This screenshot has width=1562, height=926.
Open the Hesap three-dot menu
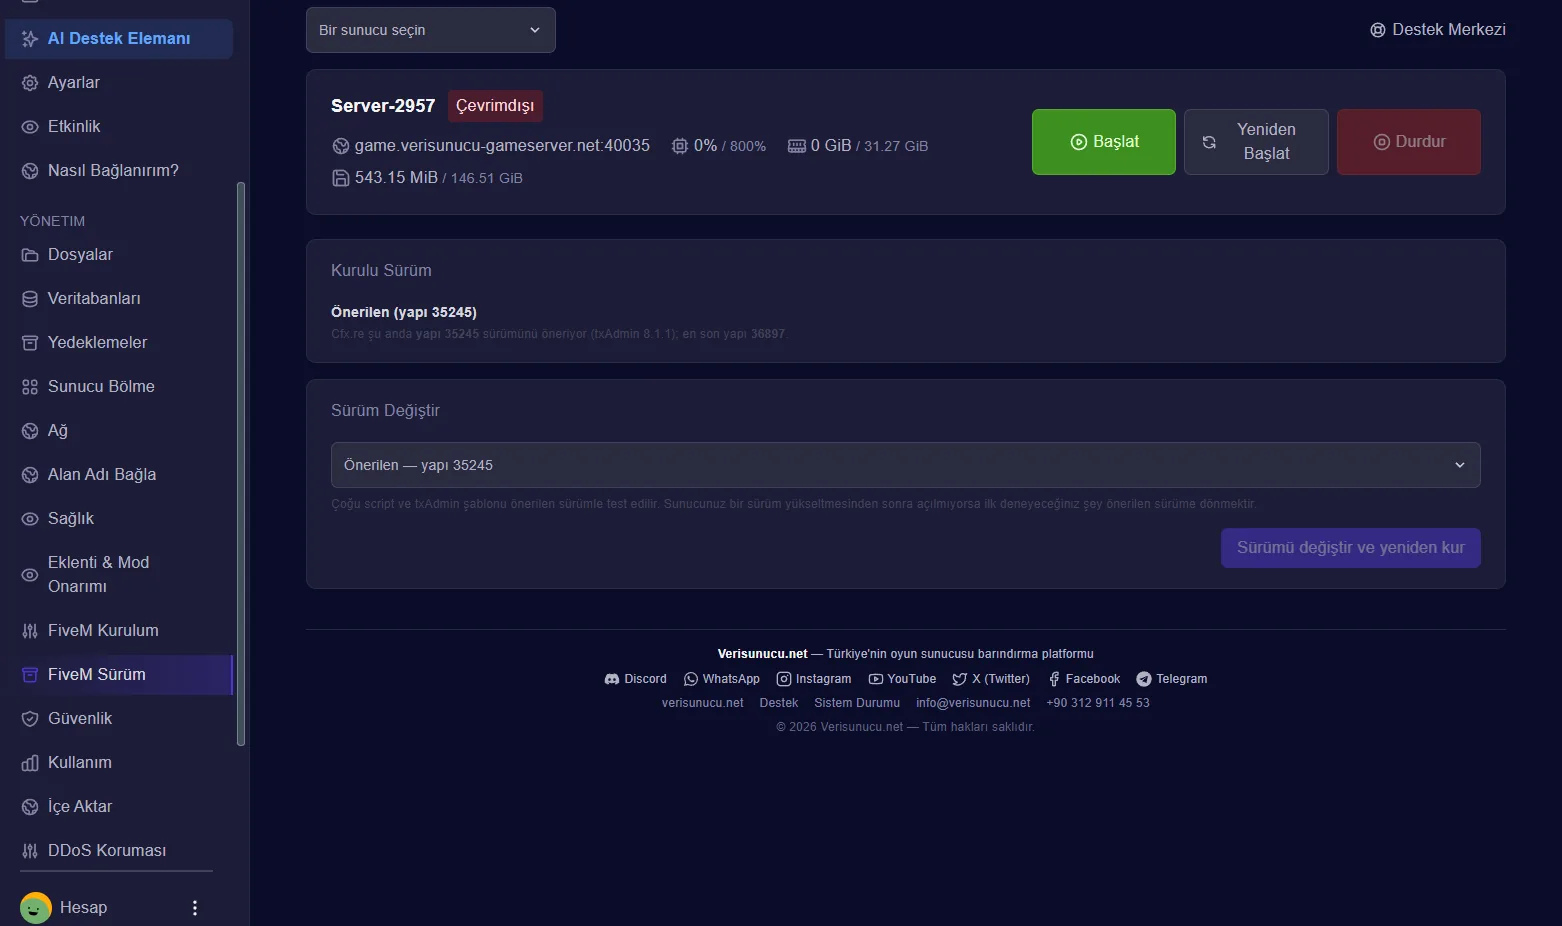(x=195, y=908)
